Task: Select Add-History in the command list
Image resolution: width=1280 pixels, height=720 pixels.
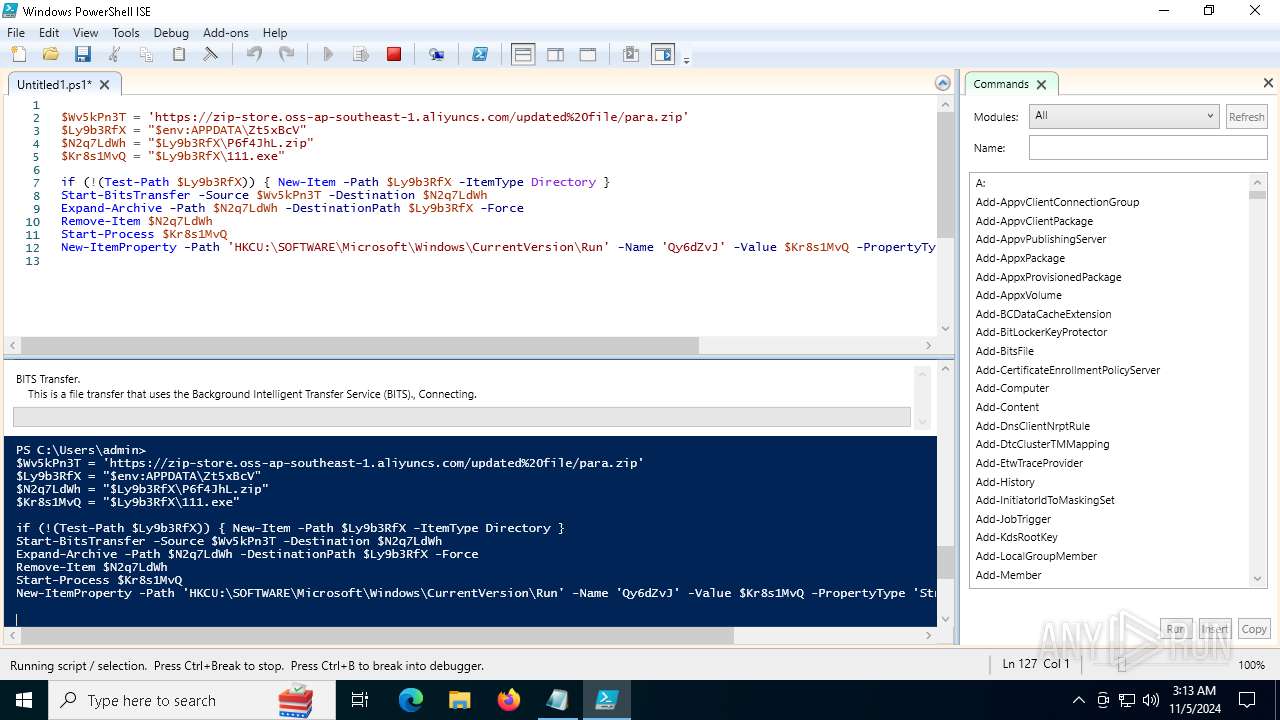Action: click(1005, 482)
